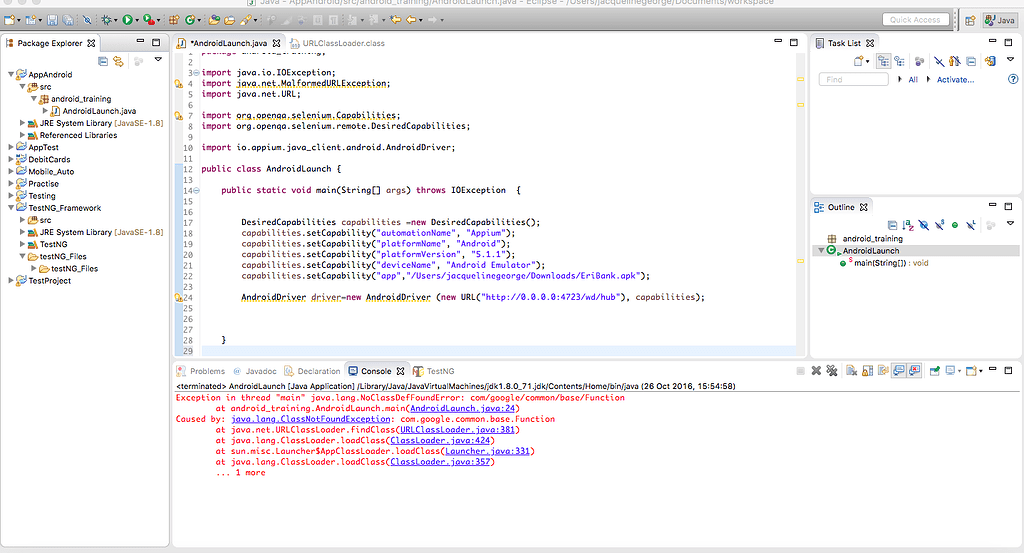Click java.lang.ClassNotFoundException link

(311, 419)
